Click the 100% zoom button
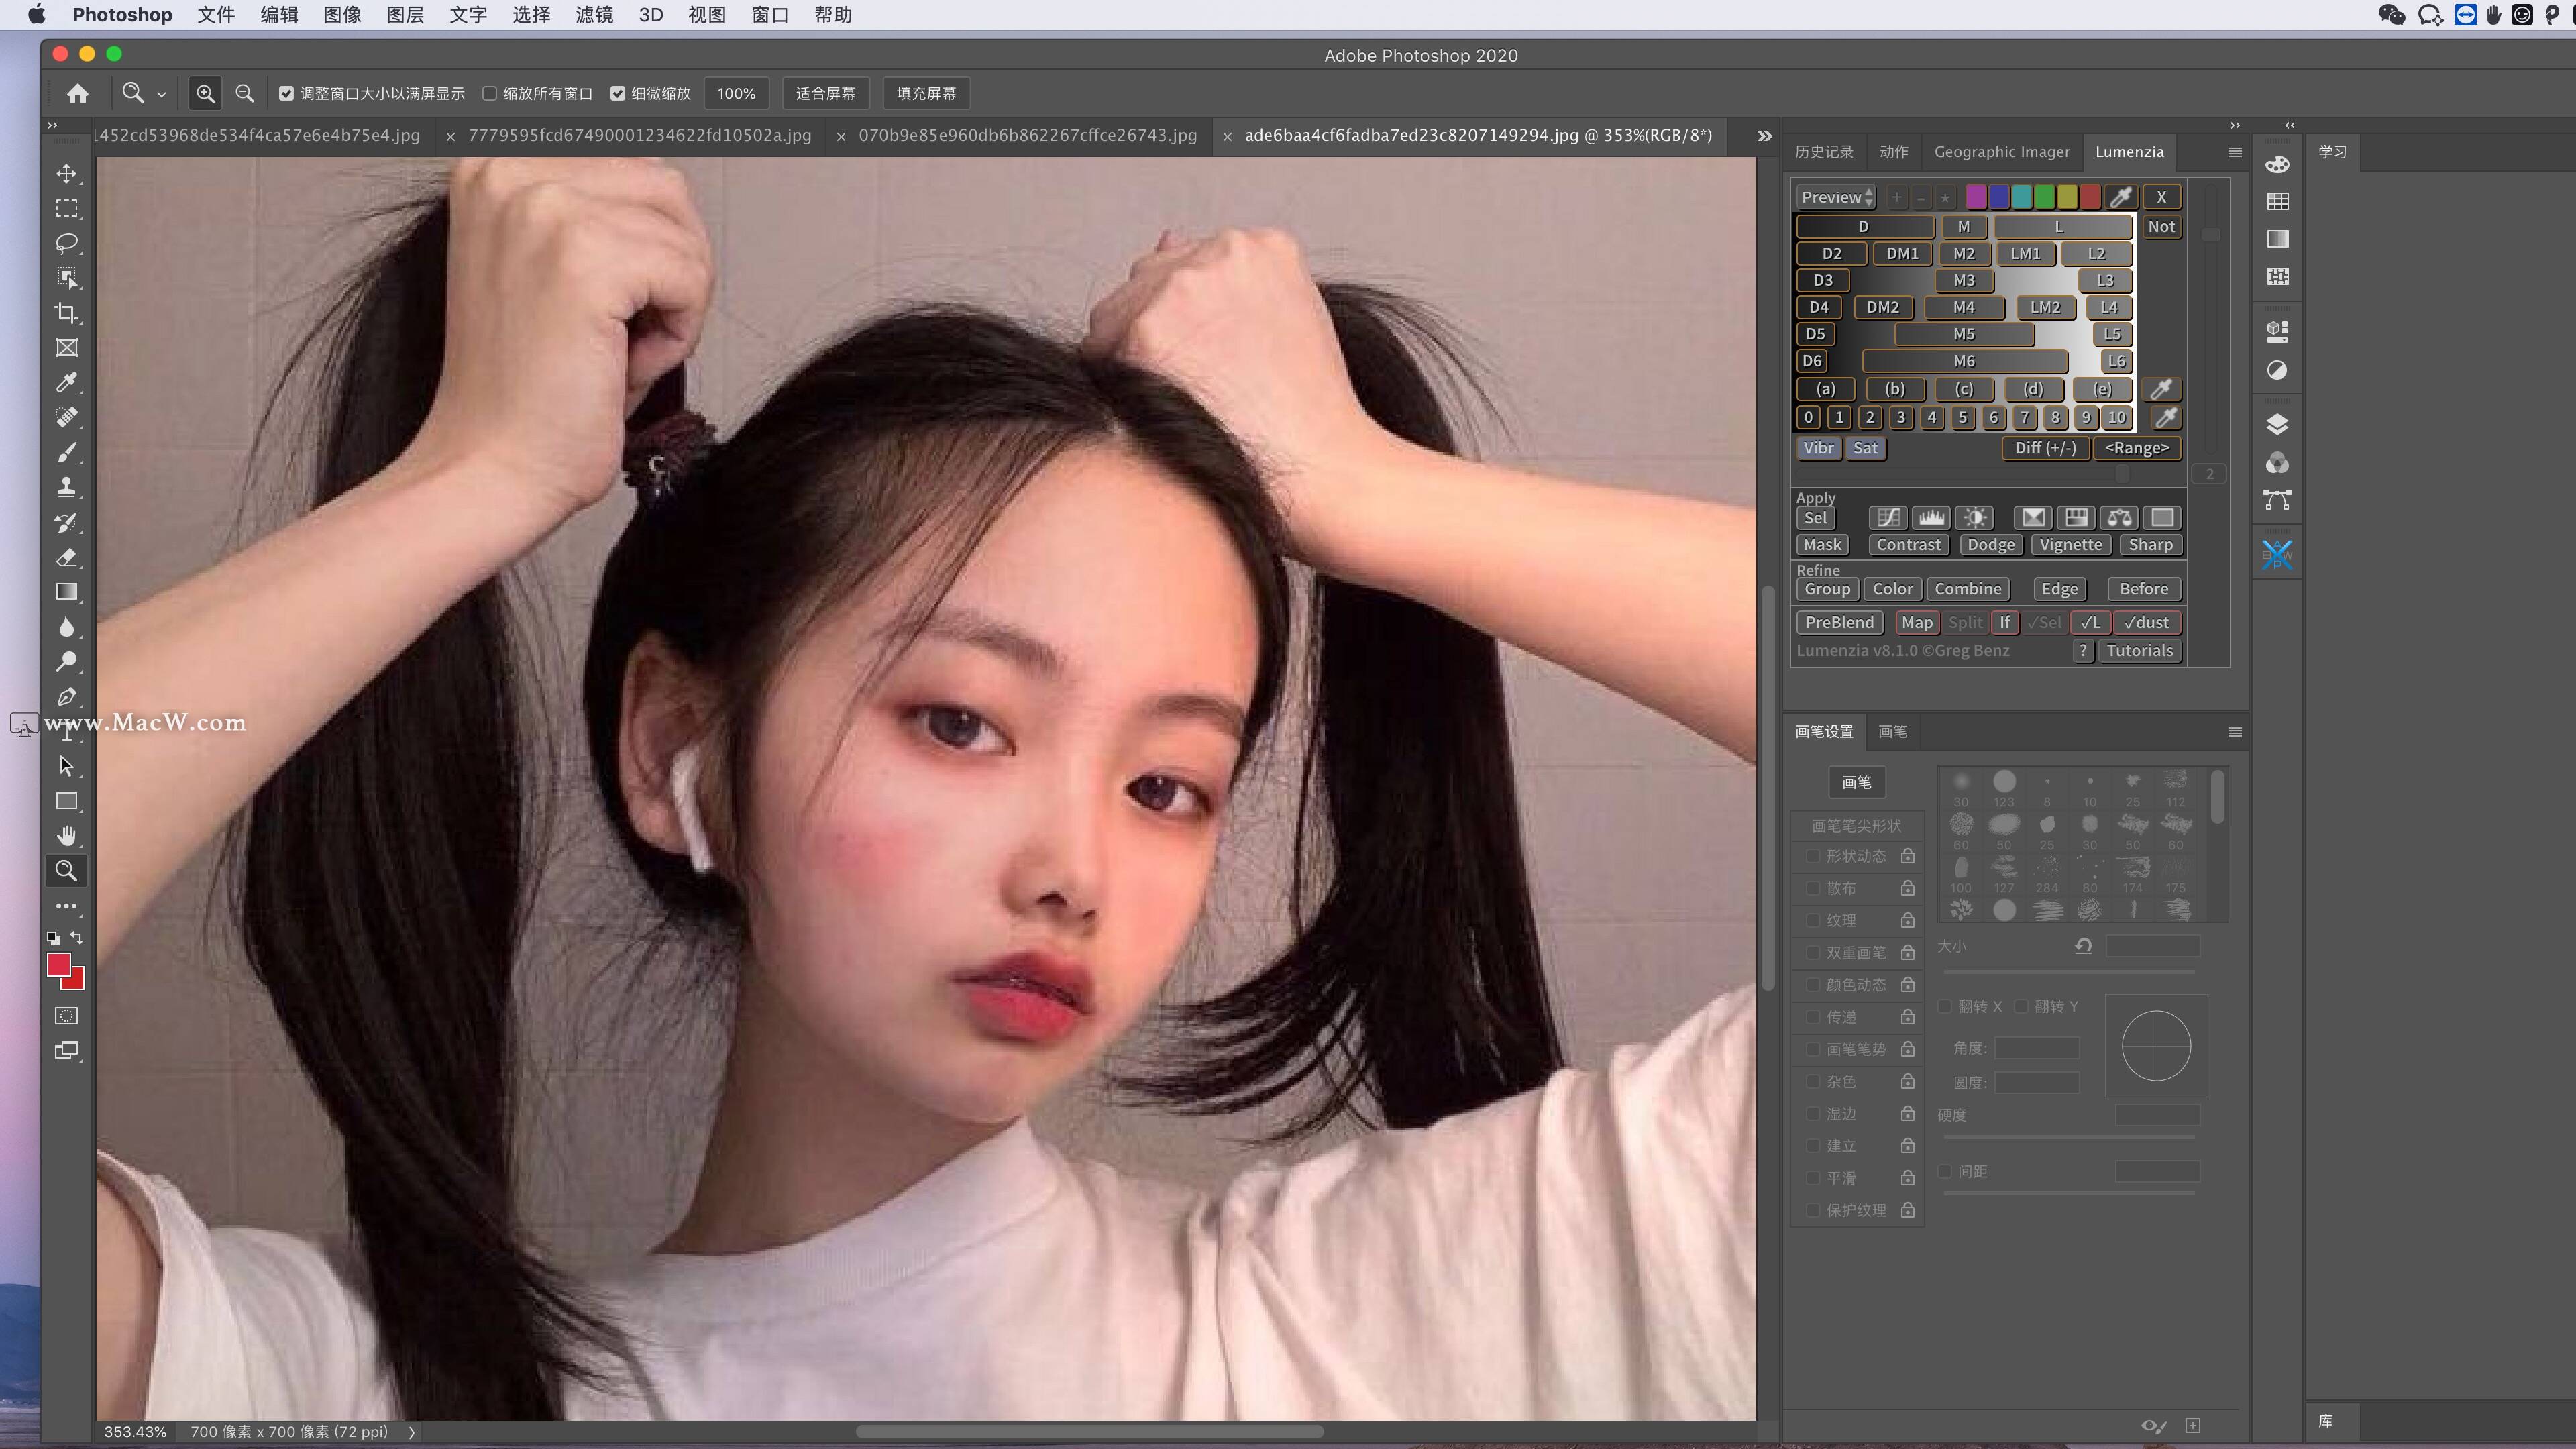Viewport: 2576px width, 1449px height. click(x=736, y=93)
